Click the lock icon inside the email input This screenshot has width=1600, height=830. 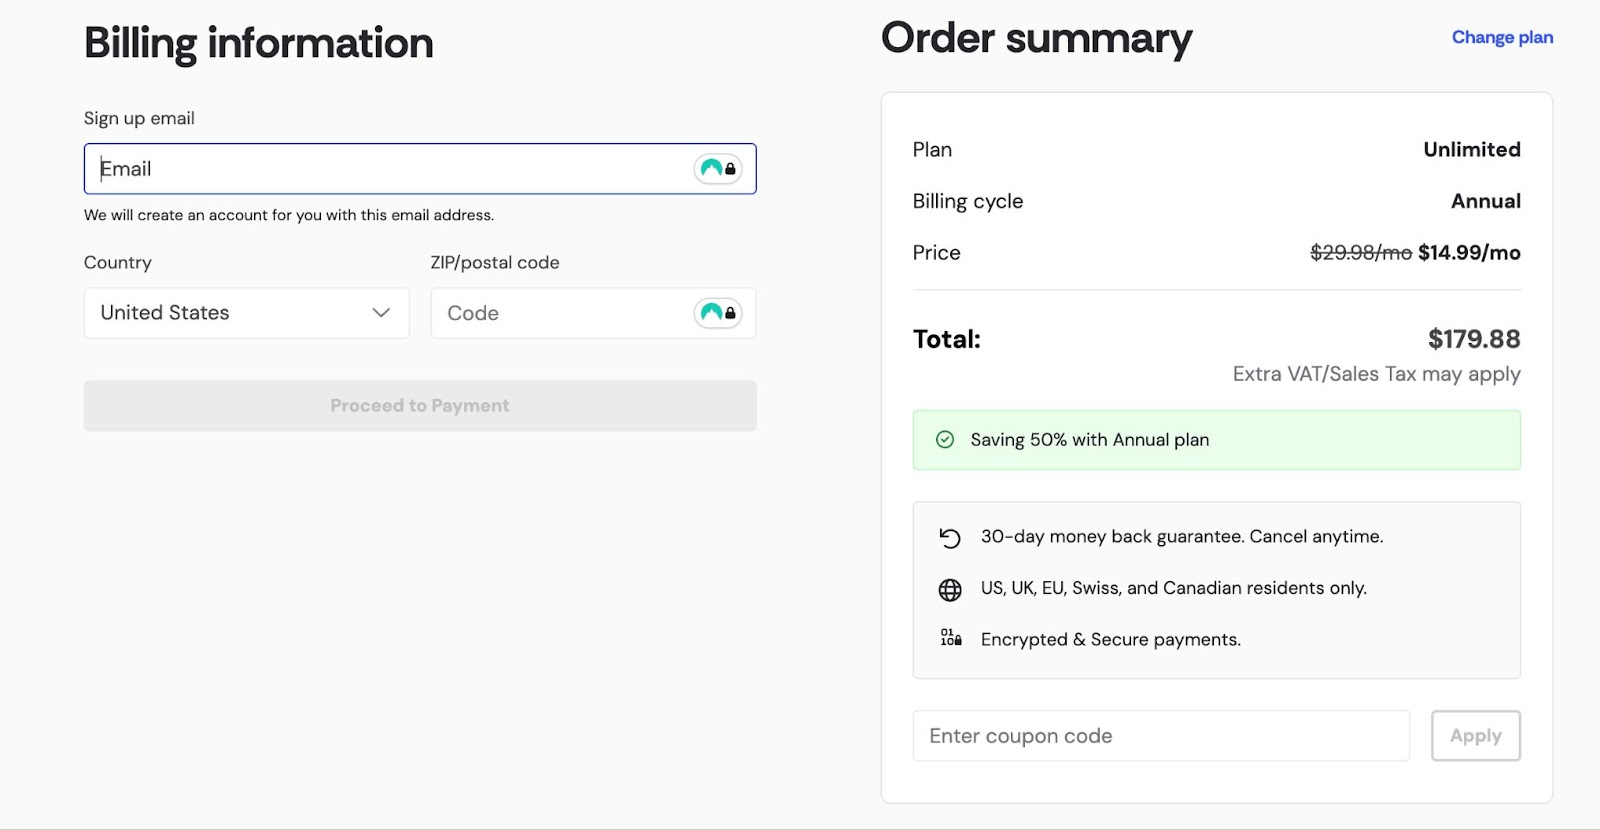729,170
